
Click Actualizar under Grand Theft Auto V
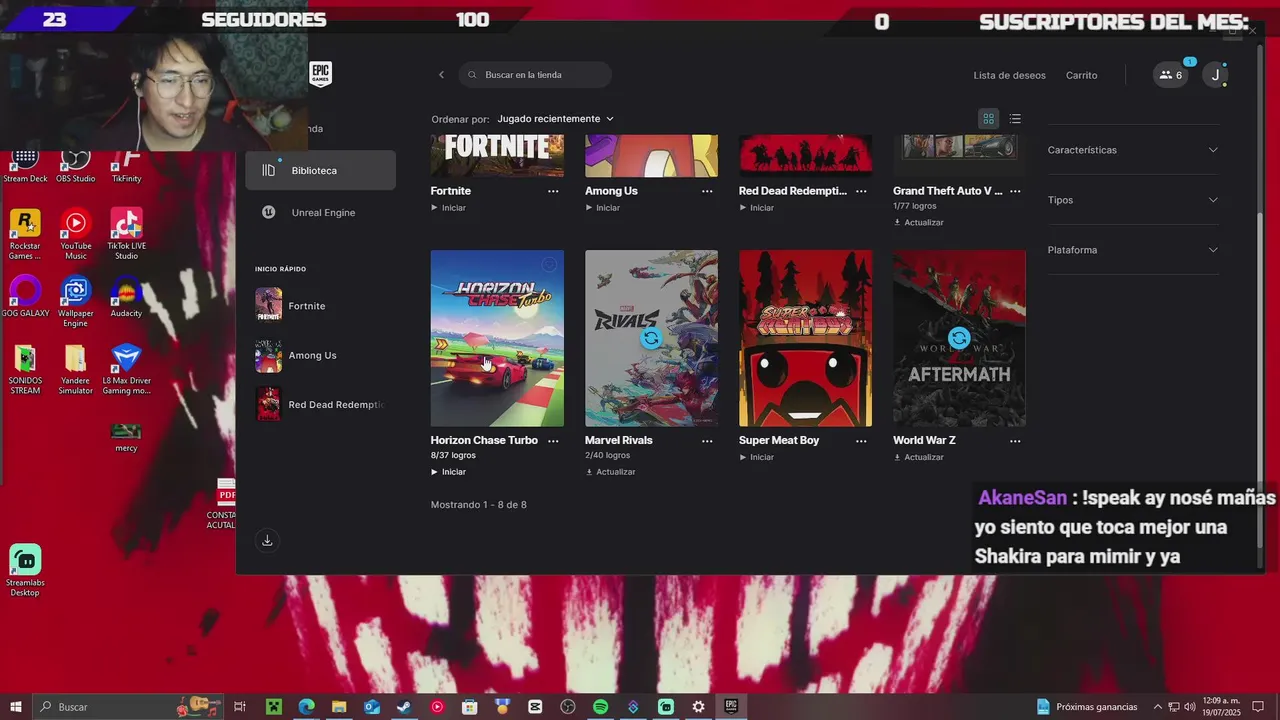pos(918,222)
